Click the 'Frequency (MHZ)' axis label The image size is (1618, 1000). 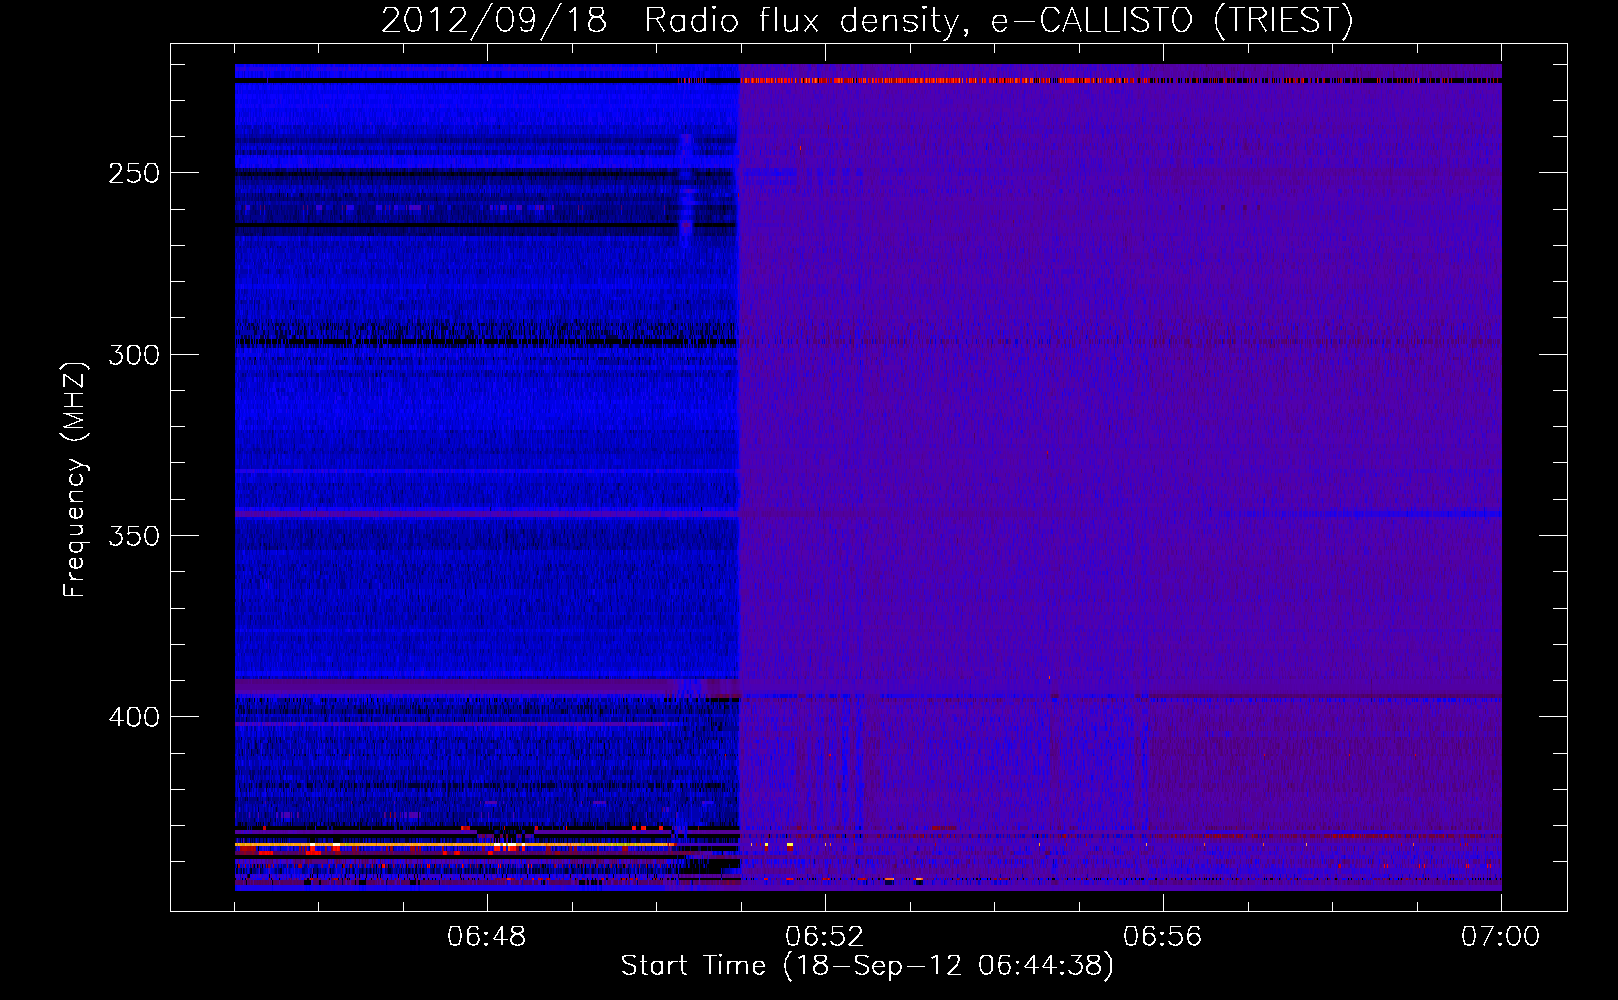coord(75,479)
